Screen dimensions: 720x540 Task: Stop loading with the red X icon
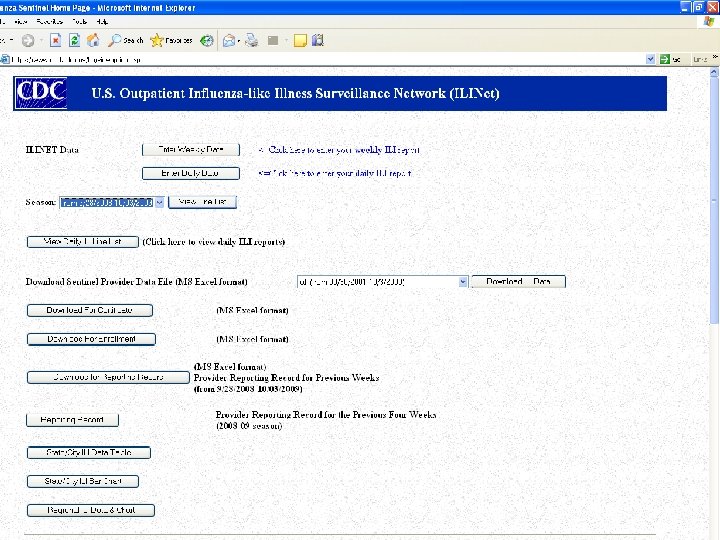coord(56,40)
